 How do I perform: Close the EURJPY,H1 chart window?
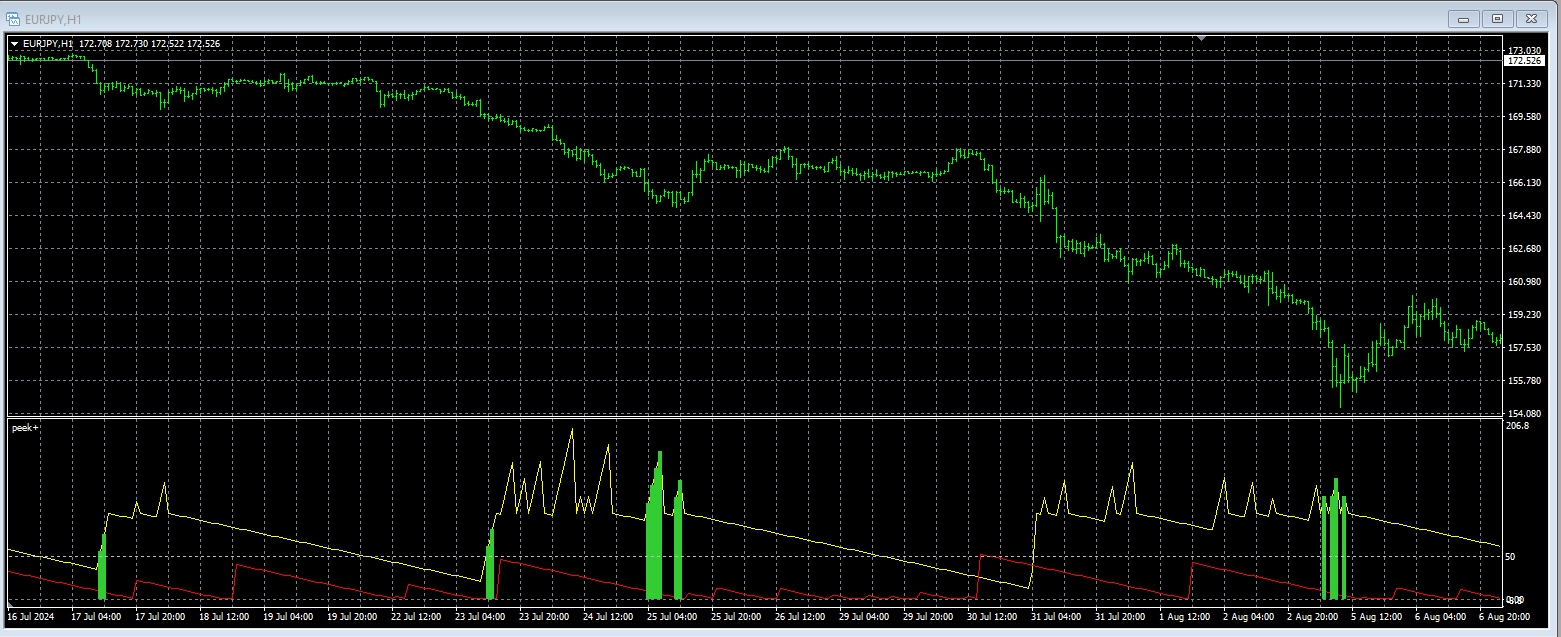click(1530, 19)
